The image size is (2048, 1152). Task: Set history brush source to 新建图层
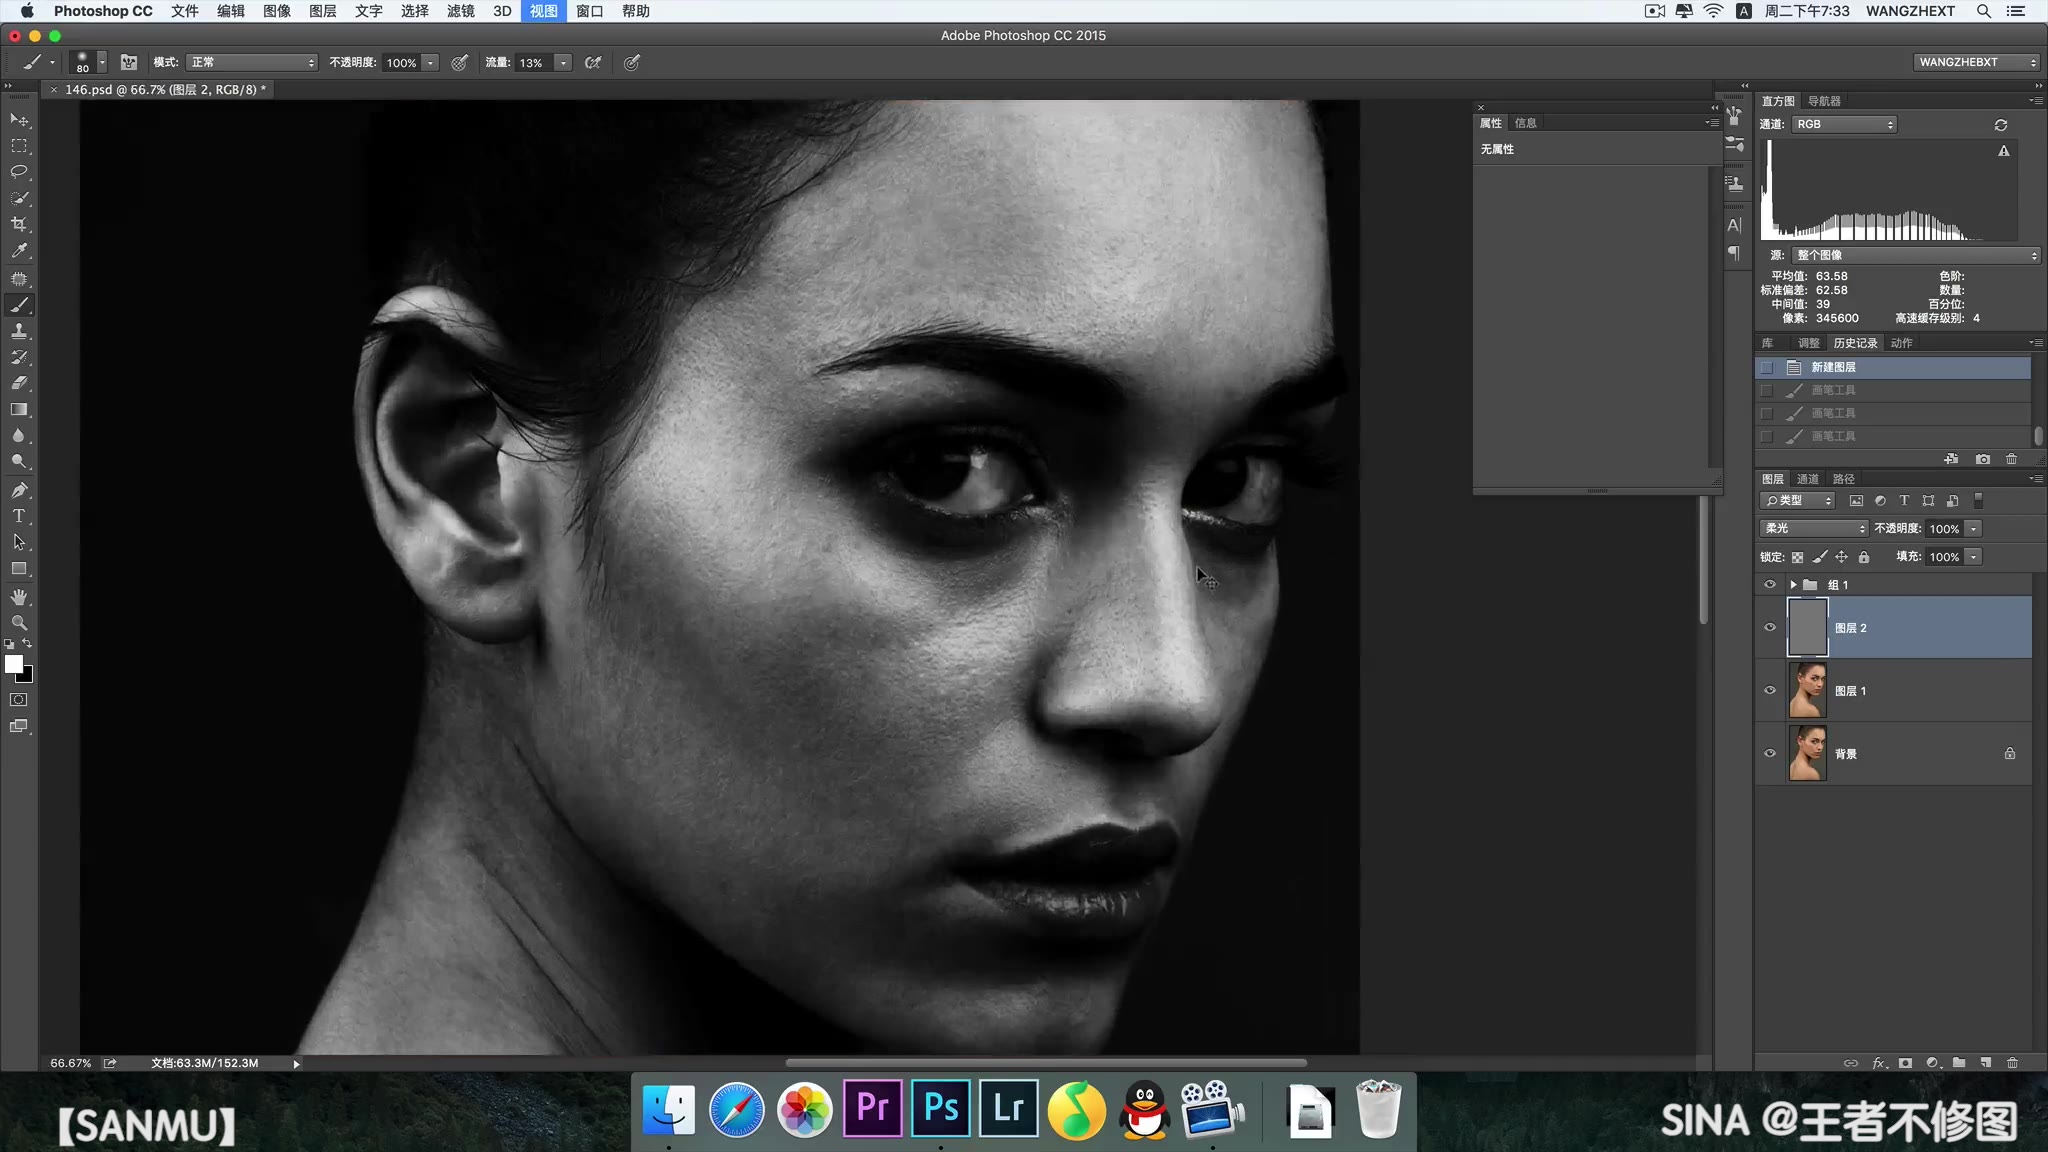[x=1767, y=368]
